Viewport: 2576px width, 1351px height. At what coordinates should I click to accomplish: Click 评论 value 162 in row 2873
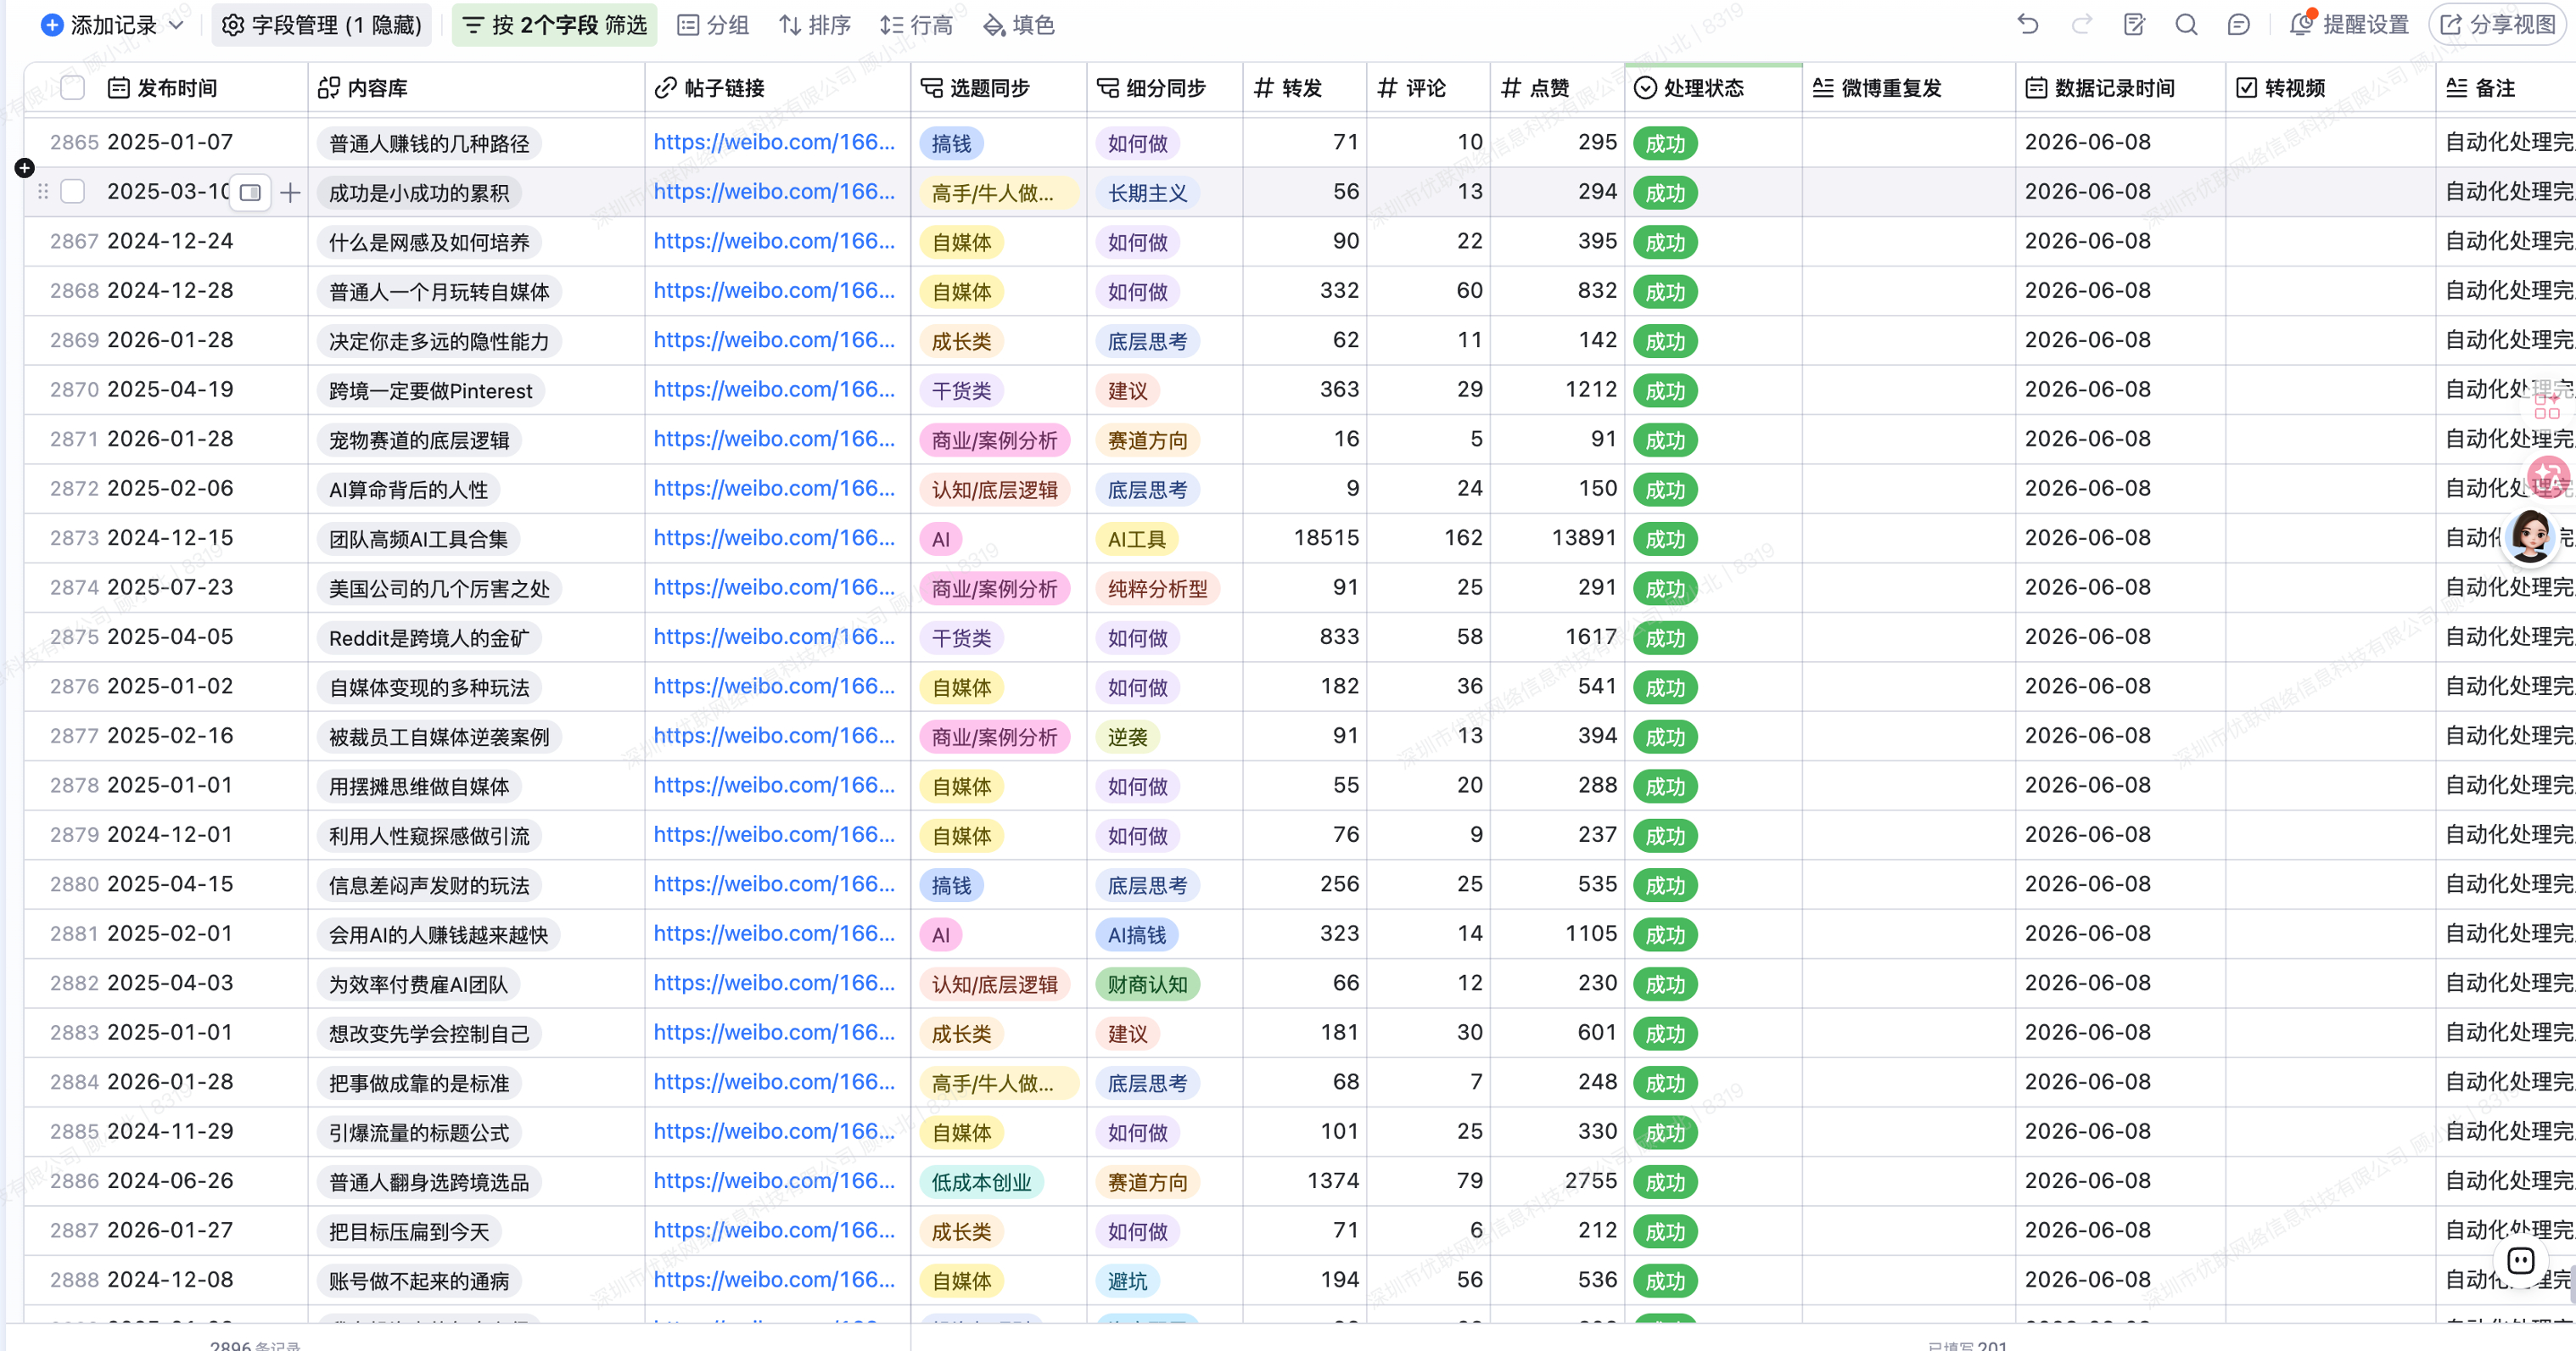click(x=1463, y=538)
